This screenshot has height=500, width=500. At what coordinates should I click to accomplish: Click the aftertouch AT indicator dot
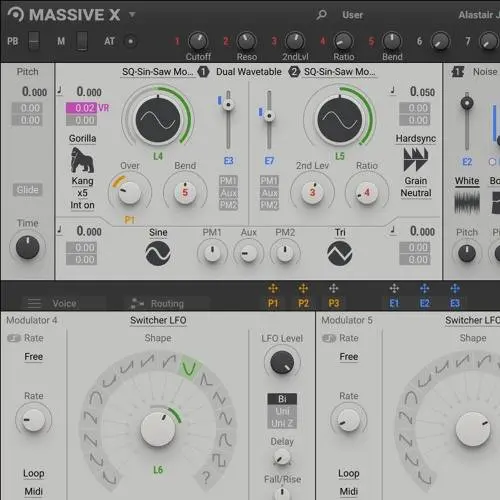point(131,41)
